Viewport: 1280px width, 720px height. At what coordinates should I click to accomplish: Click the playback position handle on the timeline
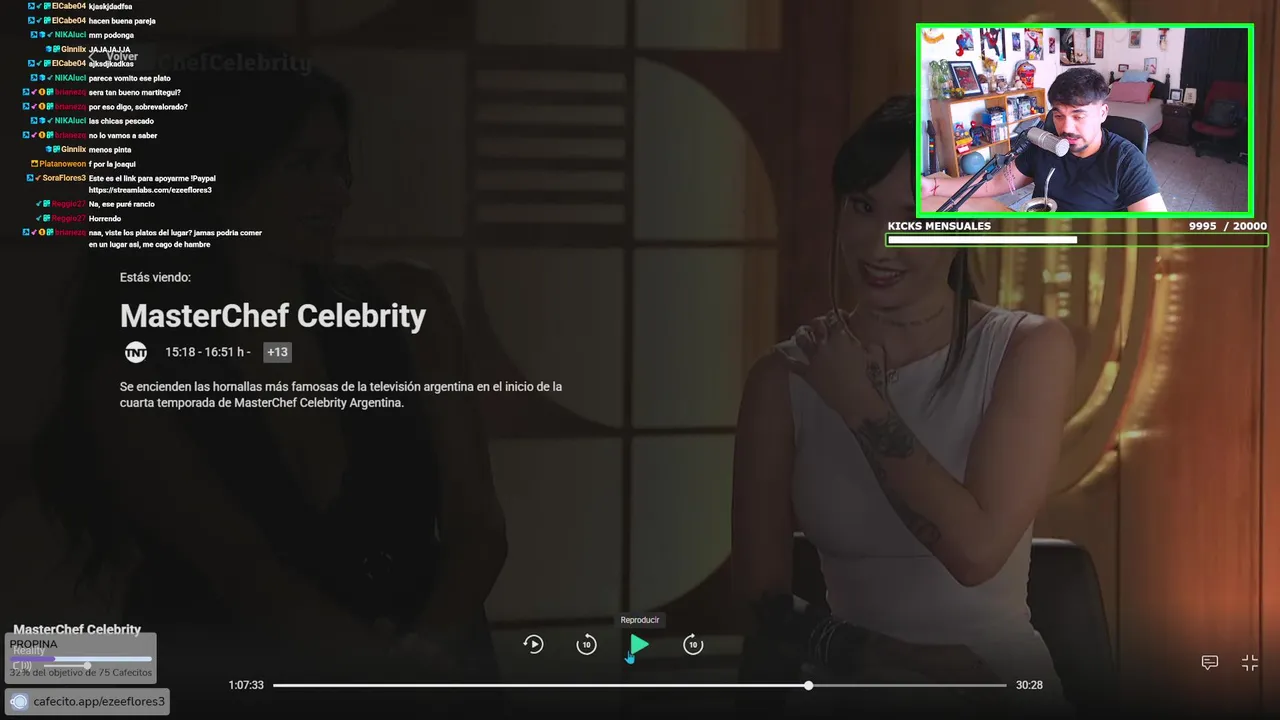pos(808,685)
